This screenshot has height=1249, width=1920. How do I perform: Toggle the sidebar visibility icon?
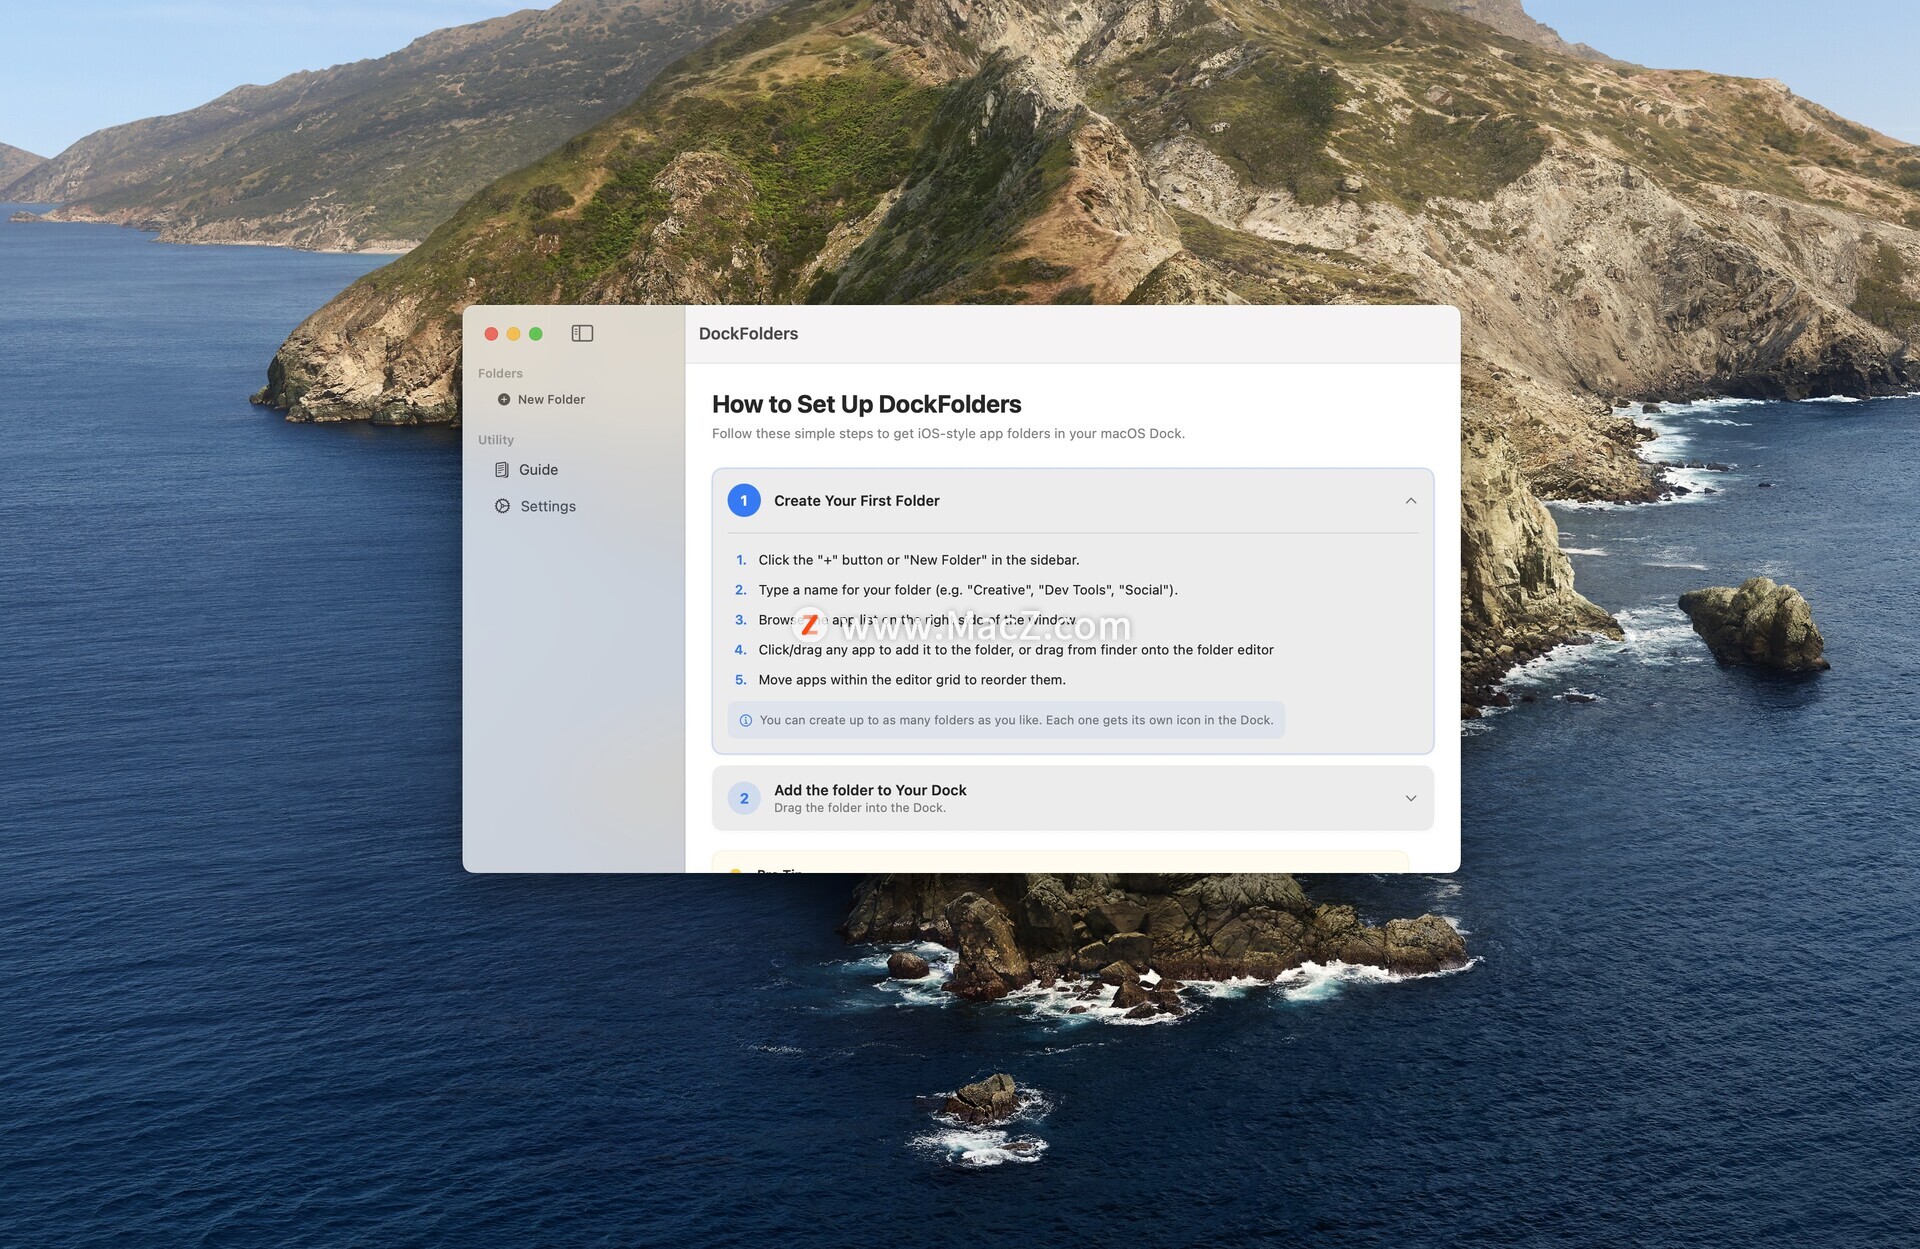(x=582, y=333)
